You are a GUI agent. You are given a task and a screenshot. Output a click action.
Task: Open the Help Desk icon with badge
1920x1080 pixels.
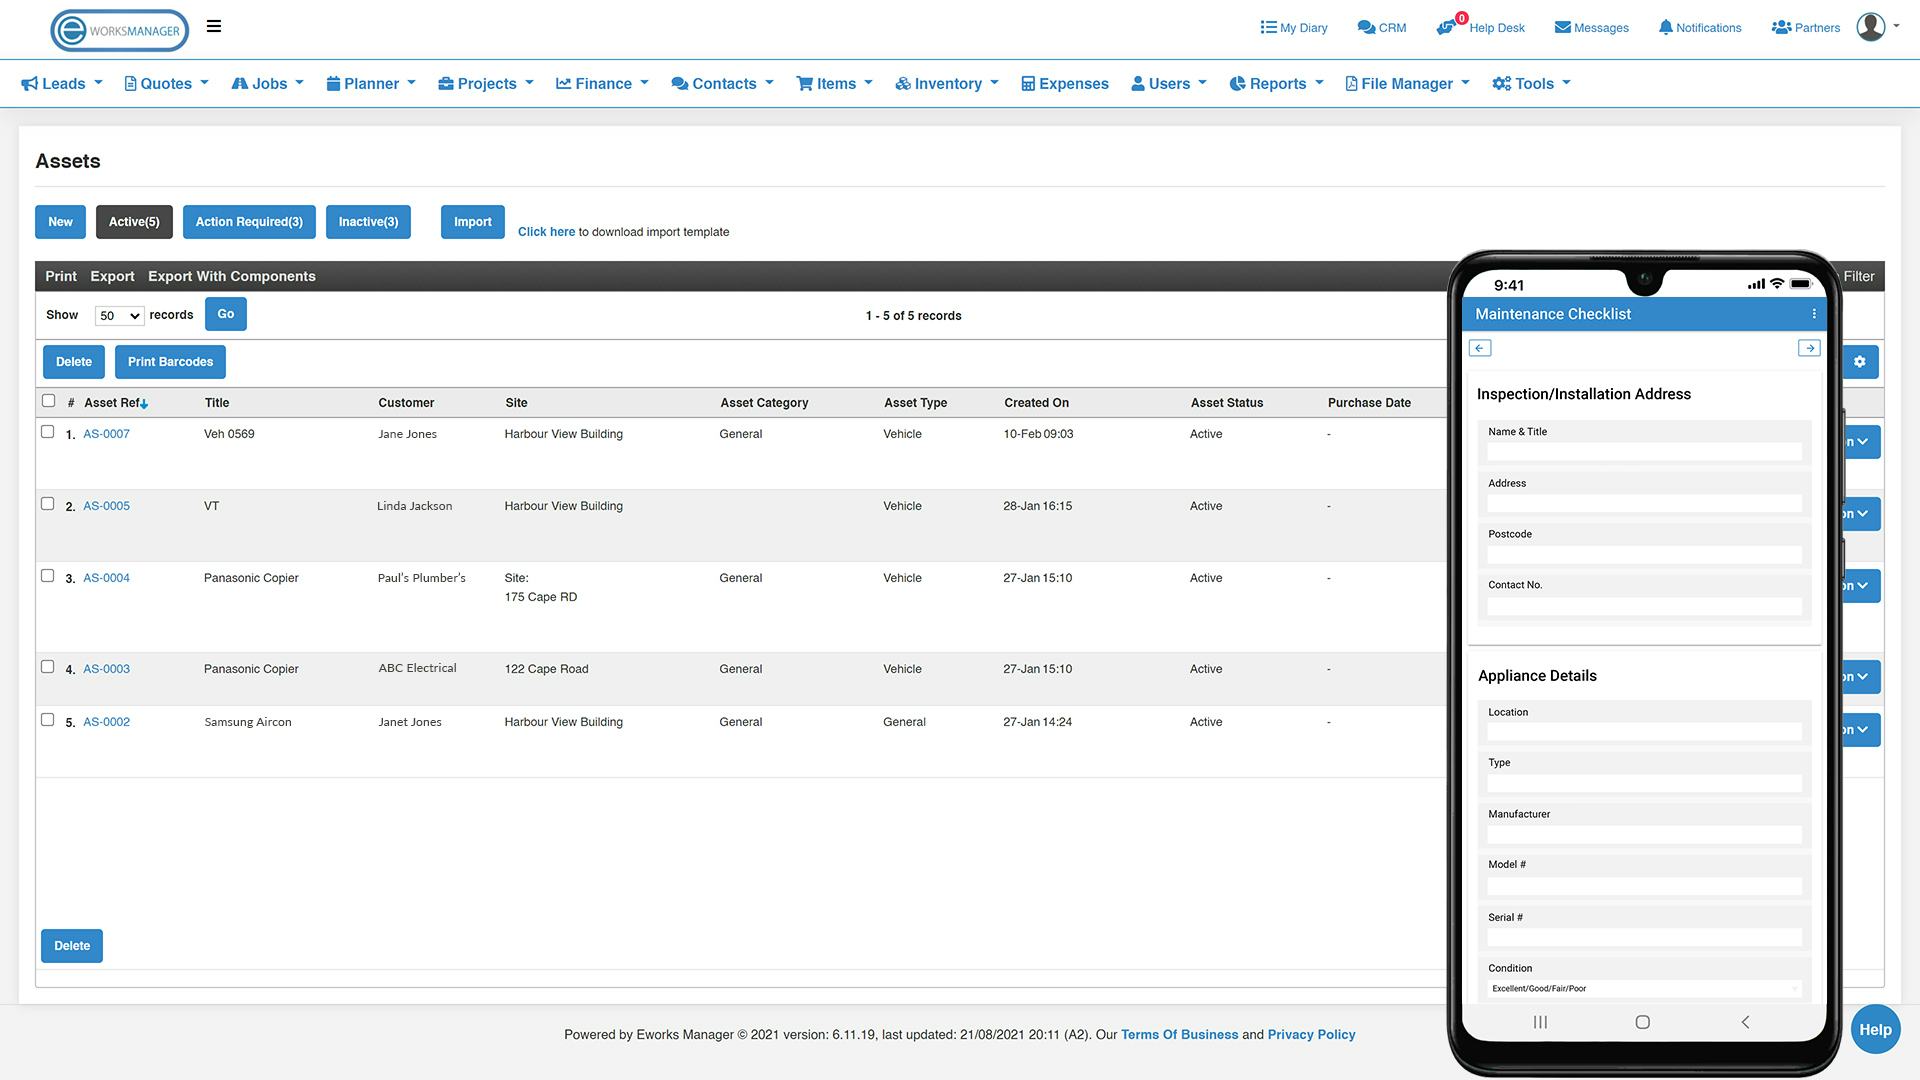click(x=1446, y=27)
